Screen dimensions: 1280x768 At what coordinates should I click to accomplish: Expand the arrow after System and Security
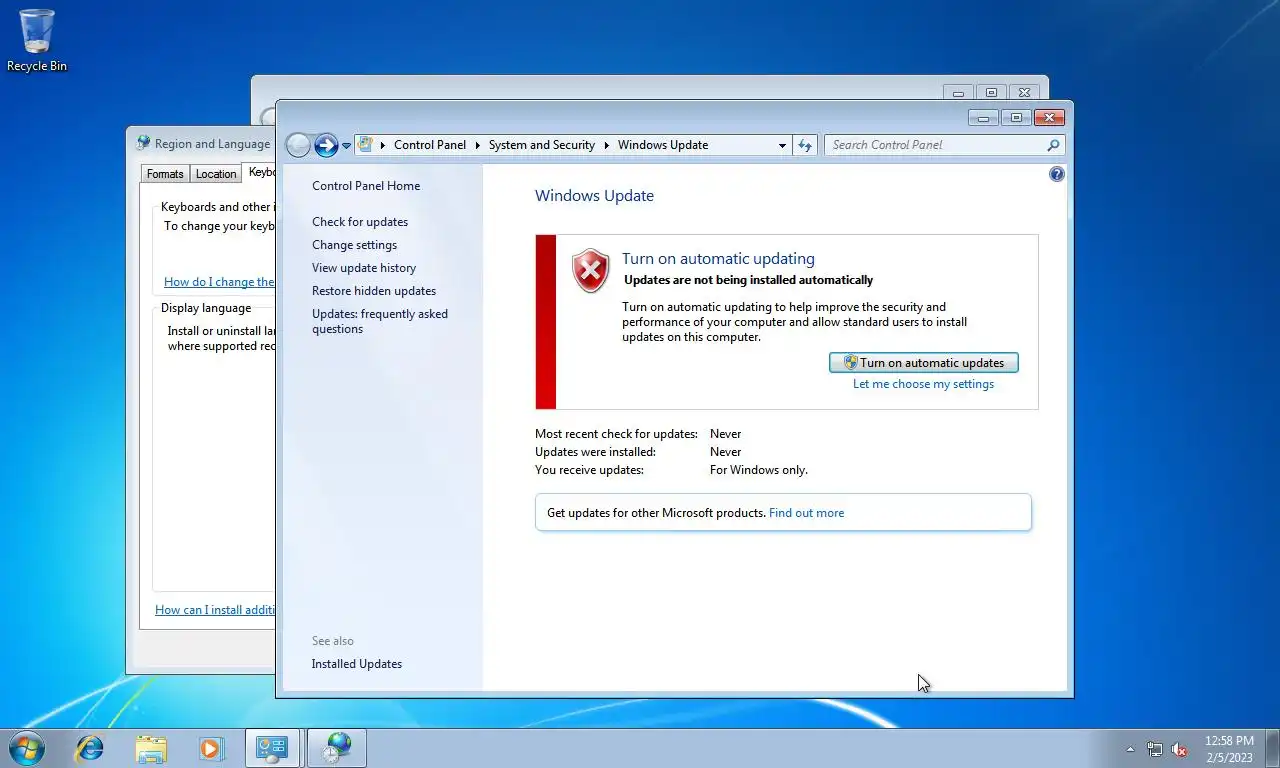pos(606,145)
